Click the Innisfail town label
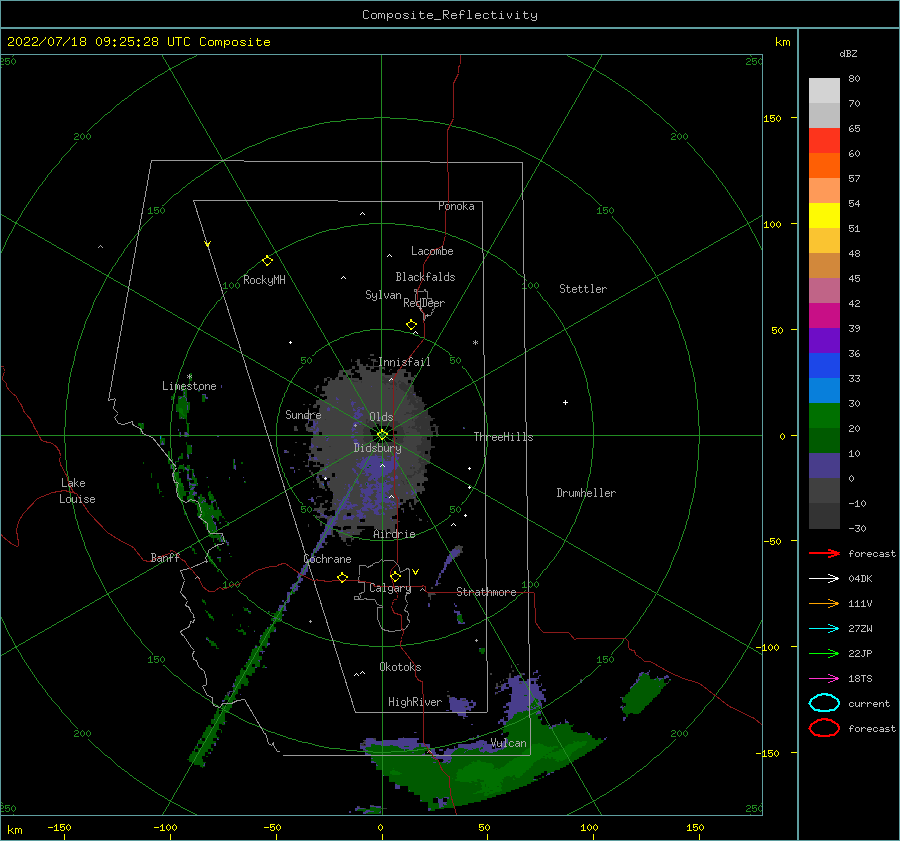Screen dimensions: 900x841 (x=404, y=362)
